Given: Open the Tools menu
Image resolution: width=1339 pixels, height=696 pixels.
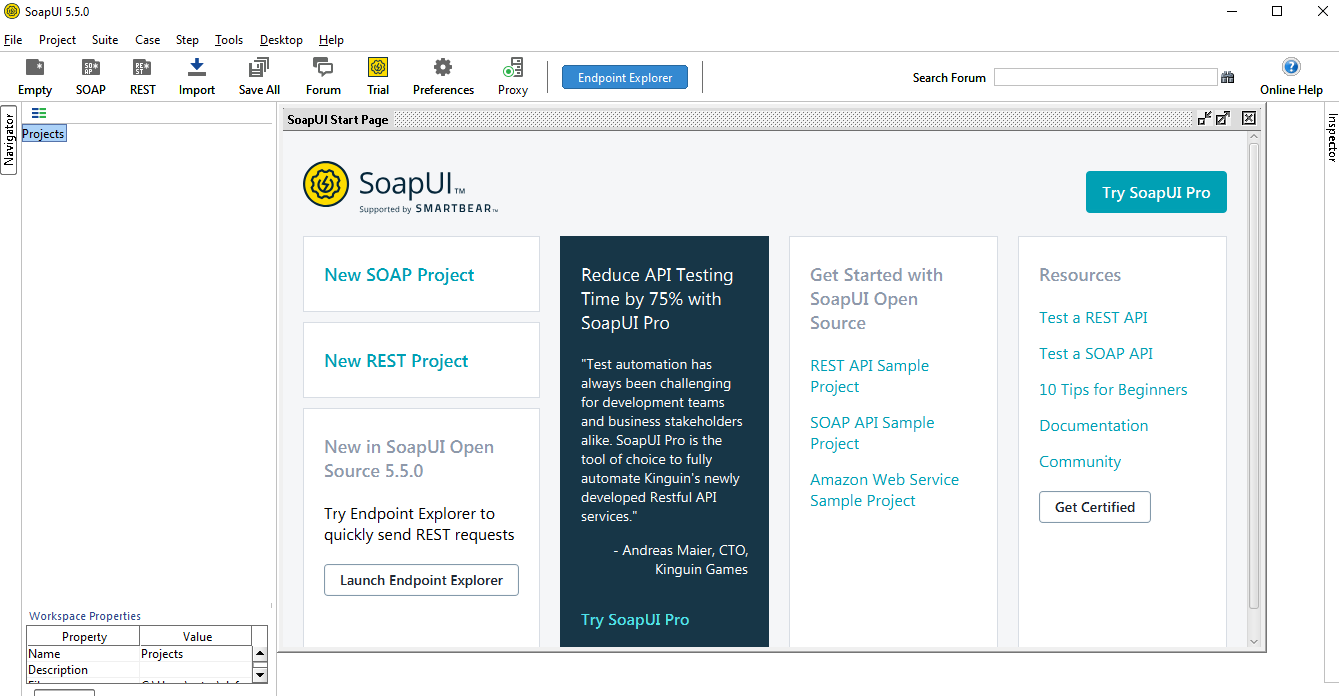Looking at the screenshot, I should pos(229,40).
